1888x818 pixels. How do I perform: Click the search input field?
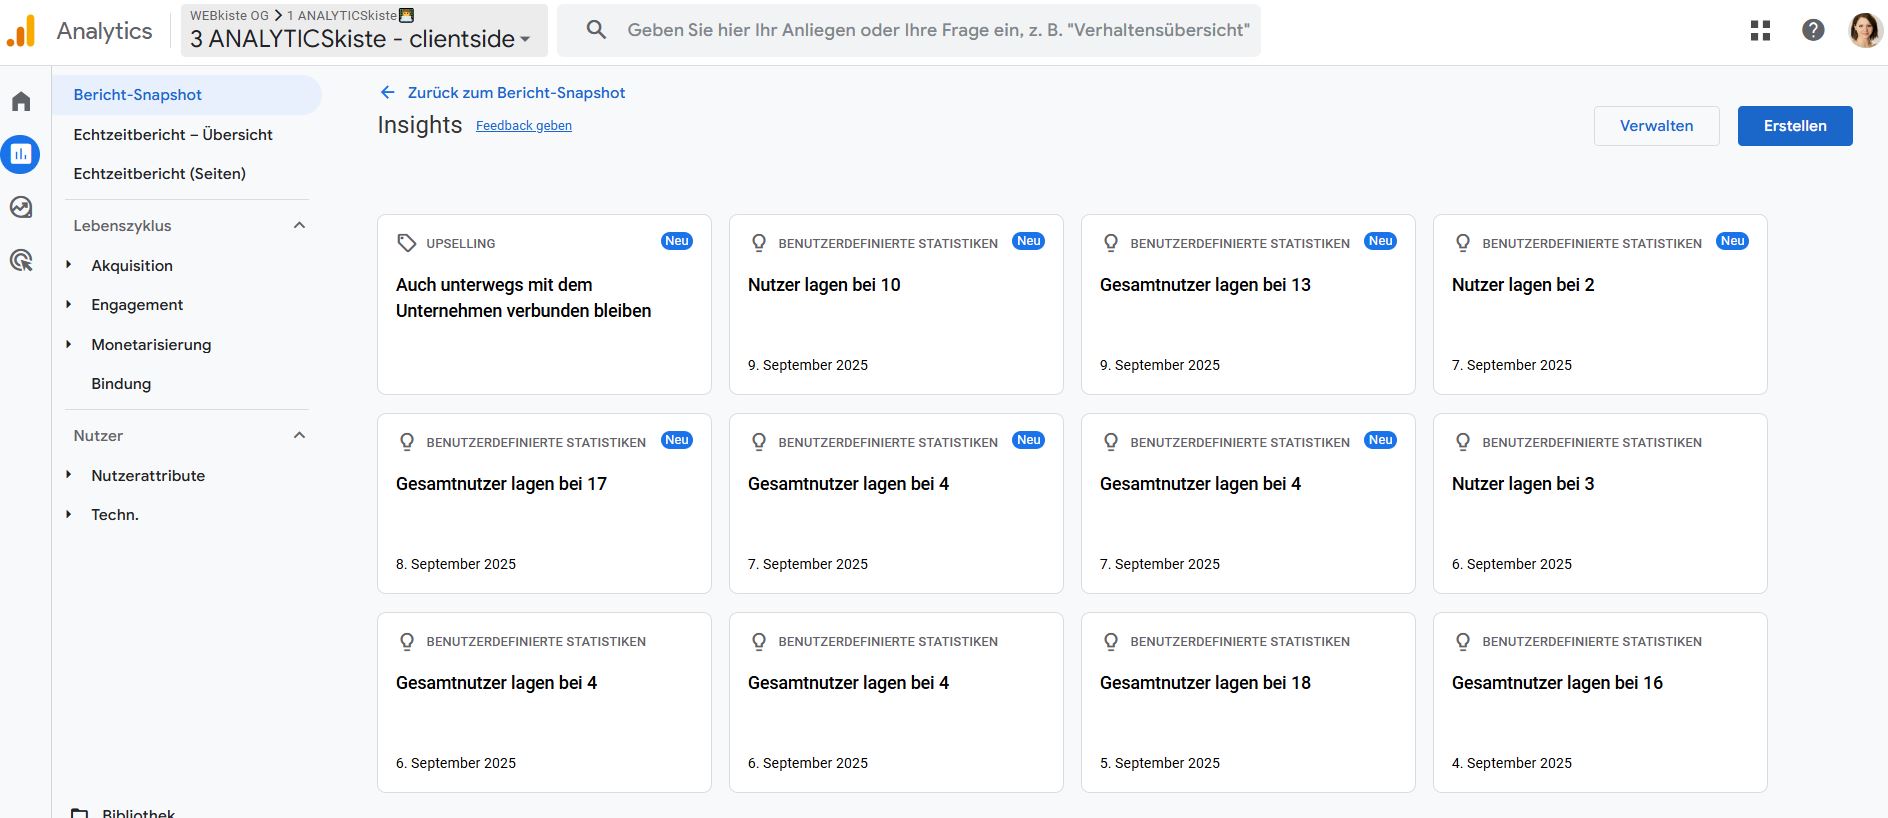click(938, 30)
